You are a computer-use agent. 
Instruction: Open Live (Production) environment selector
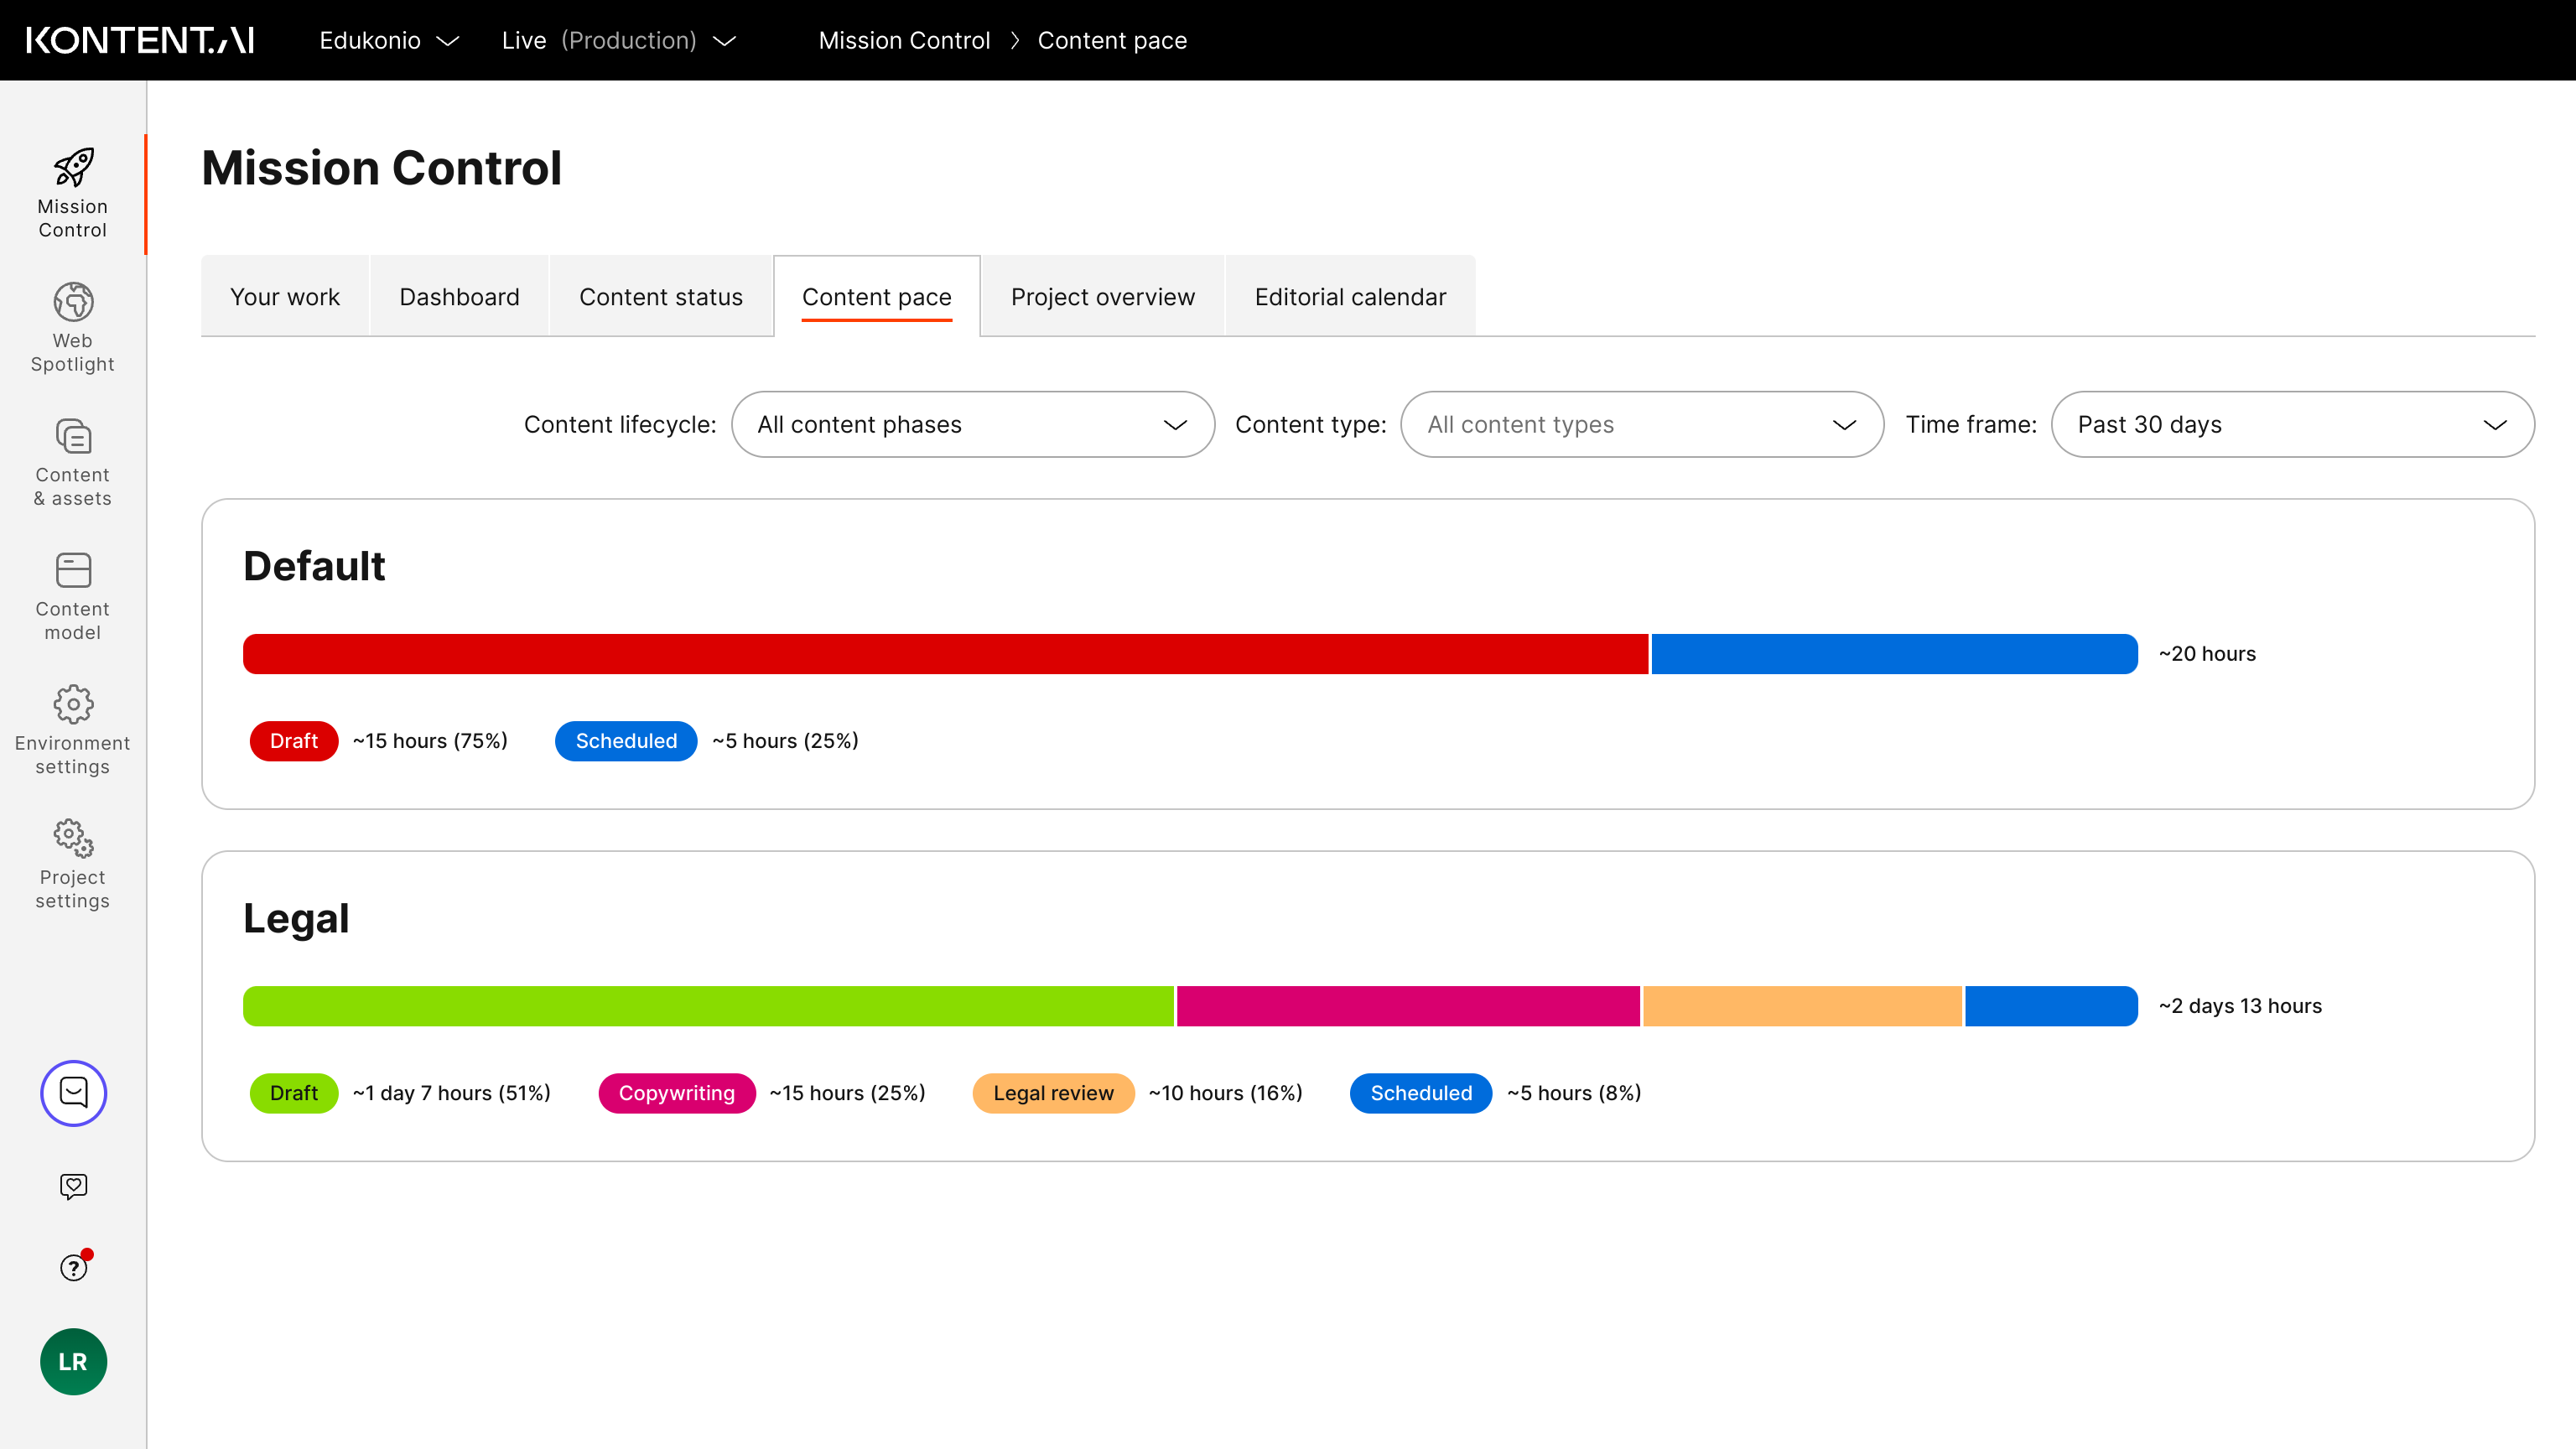click(618, 40)
